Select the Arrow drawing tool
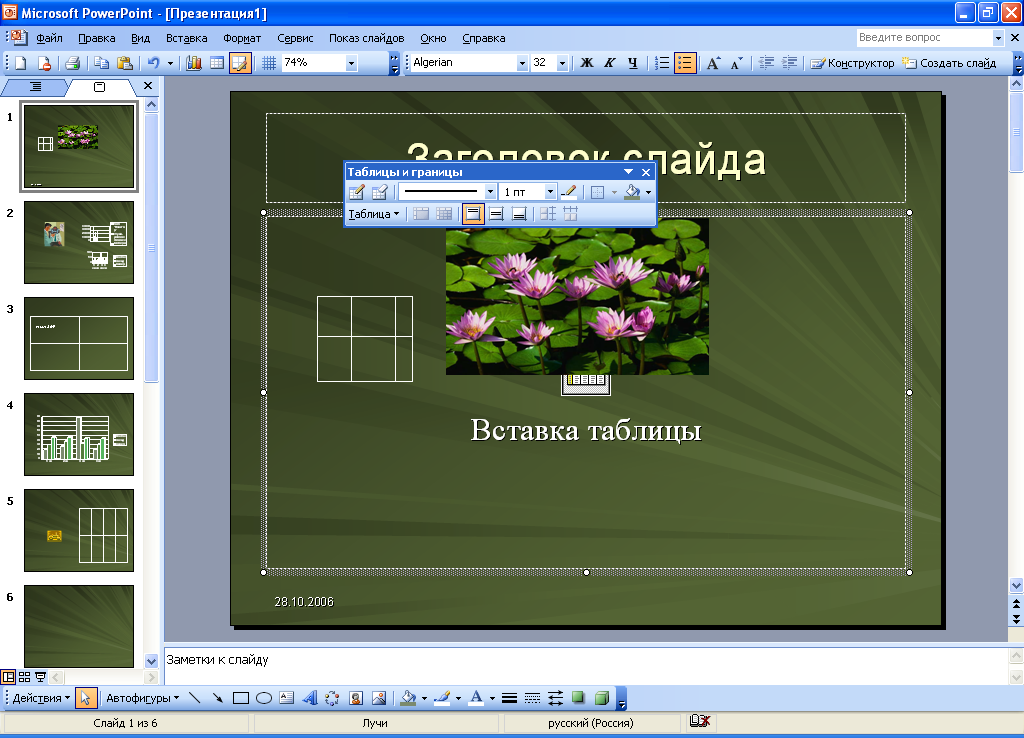The image size is (1024, 738). (x=217, y=698)
